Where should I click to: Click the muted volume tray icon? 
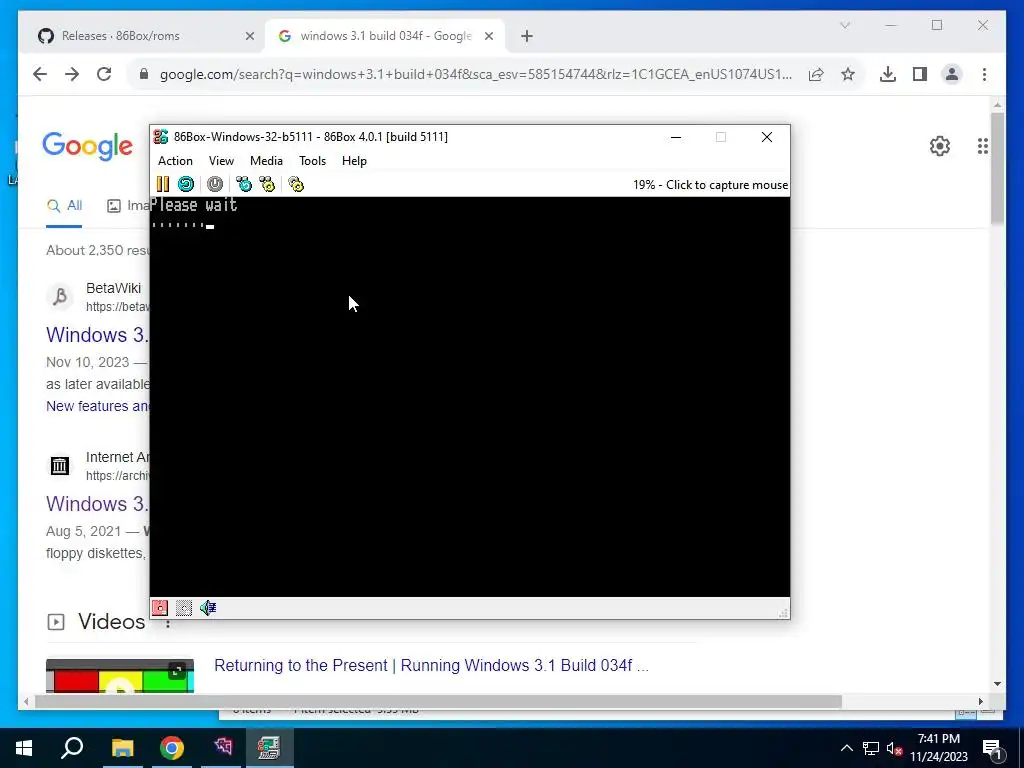click(x=894, y=748)
